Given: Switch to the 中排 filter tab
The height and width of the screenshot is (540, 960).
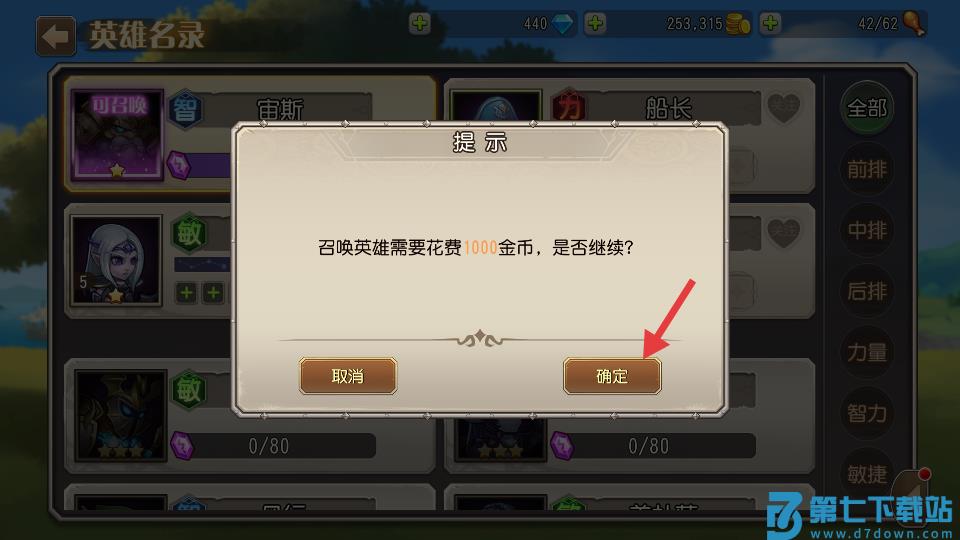Looking at the screenshot, I should pos(866,230).
